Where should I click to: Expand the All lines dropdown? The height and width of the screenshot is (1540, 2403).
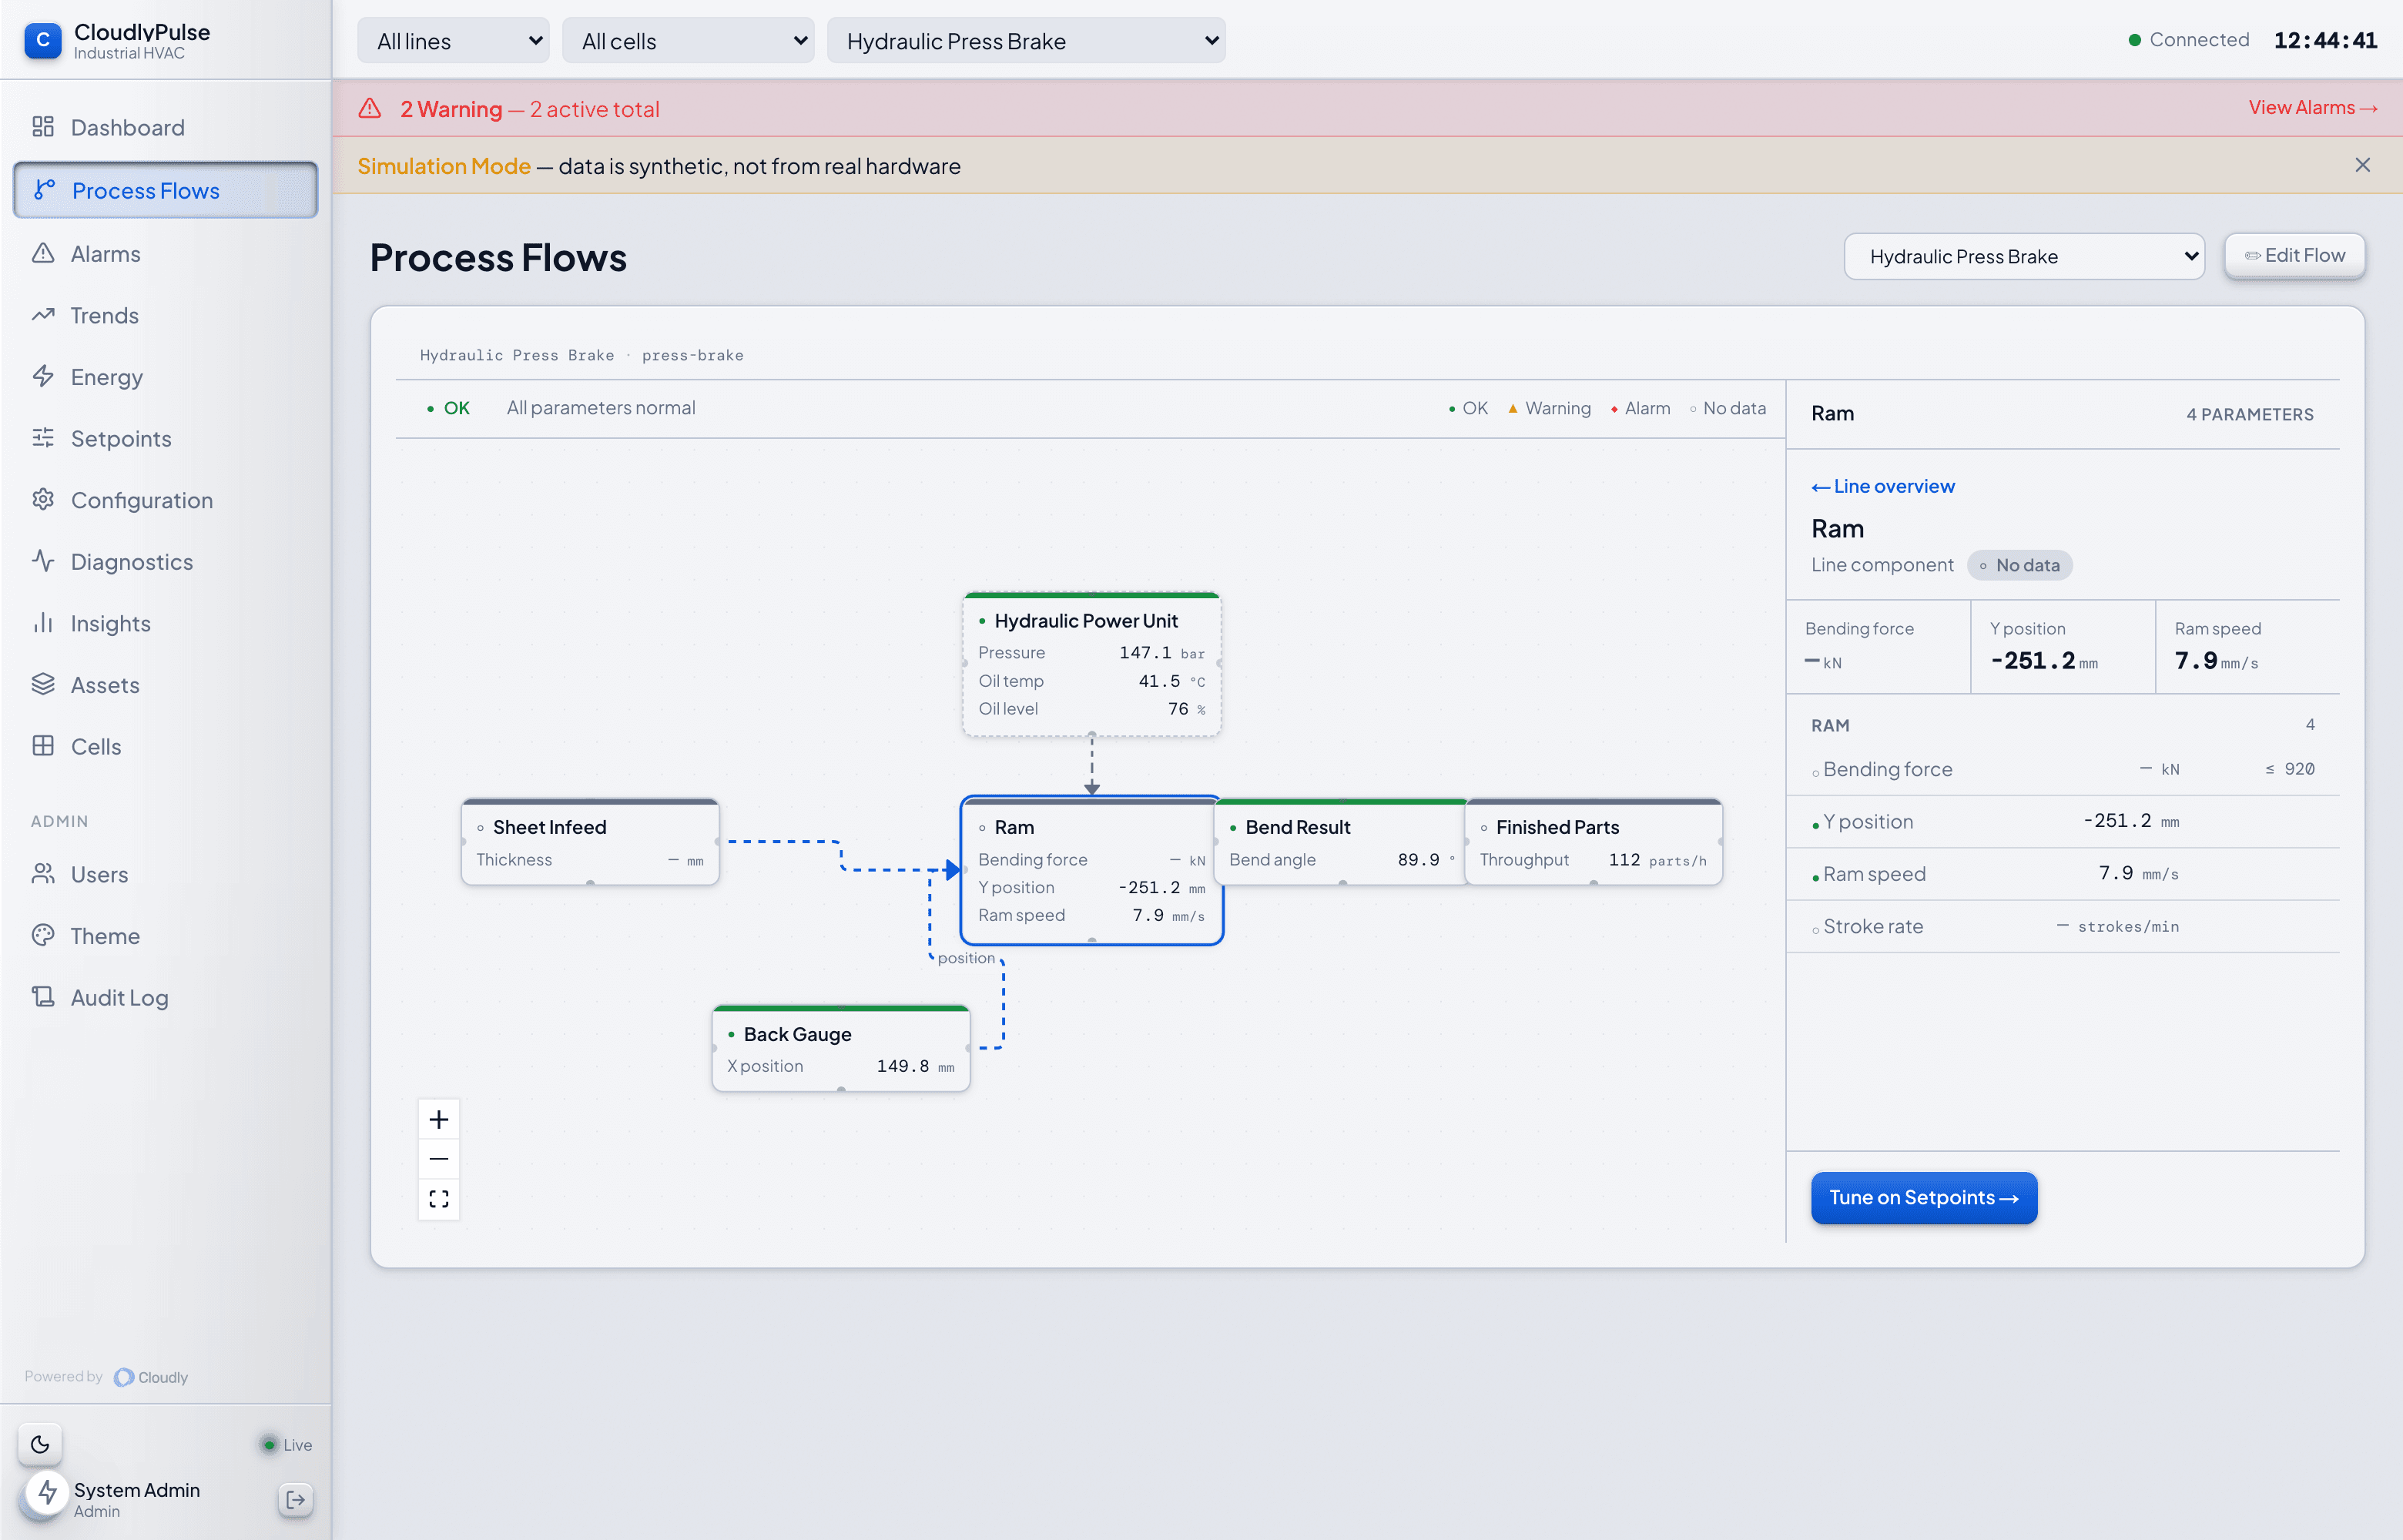(454, 41)
